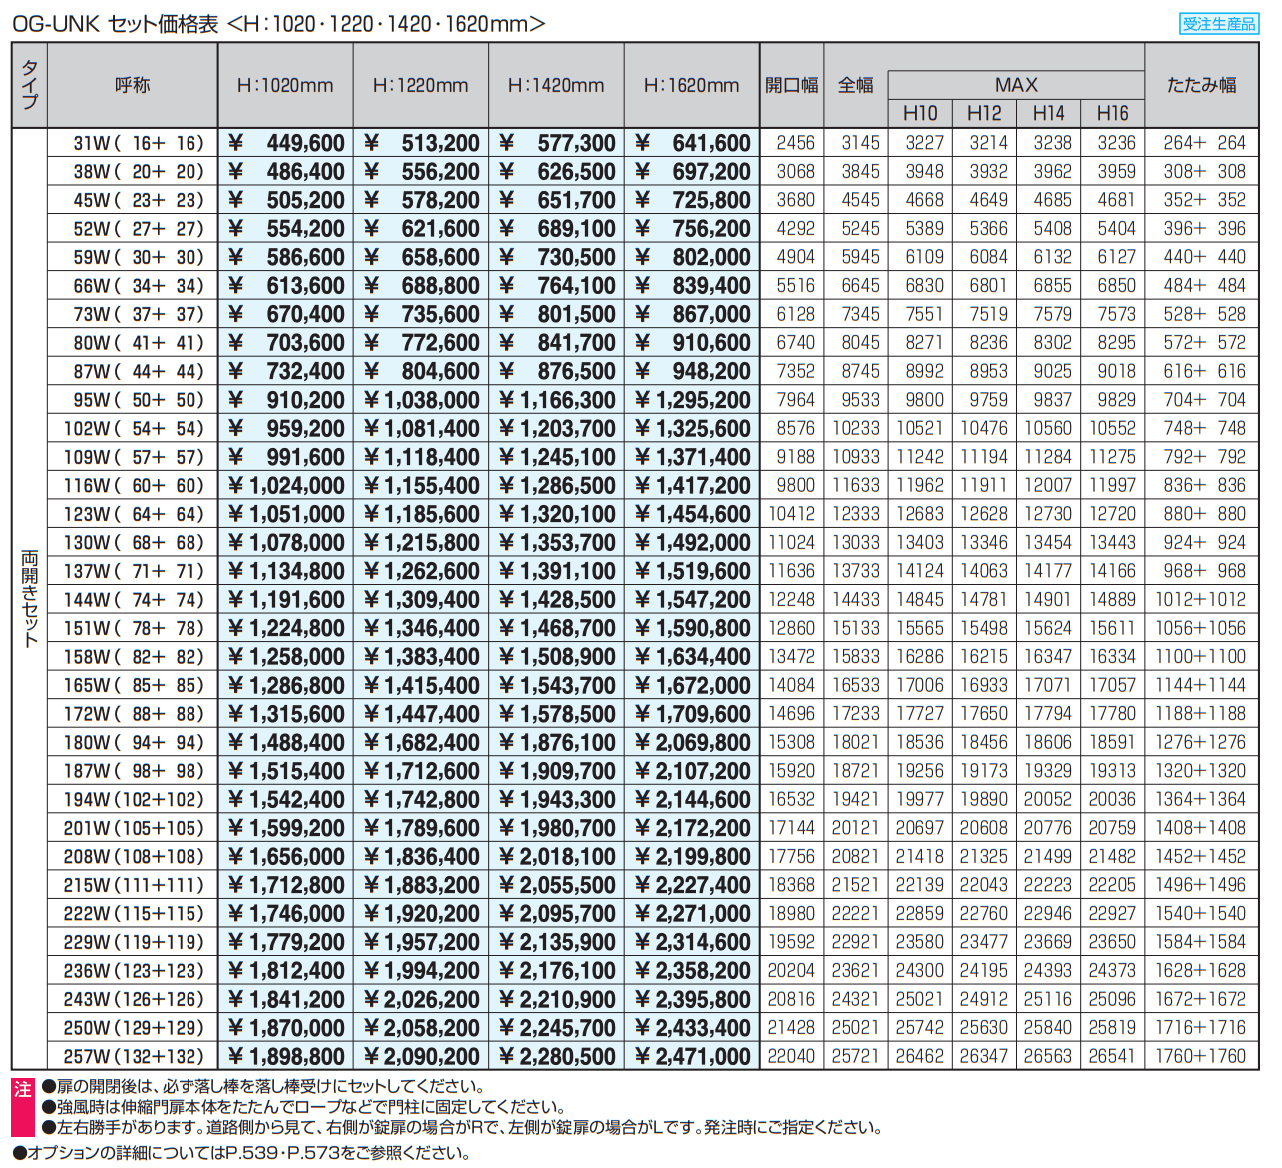Click the タイプ column header
The height and width of the screenshot is (1168, 1282).
(30, 85)
